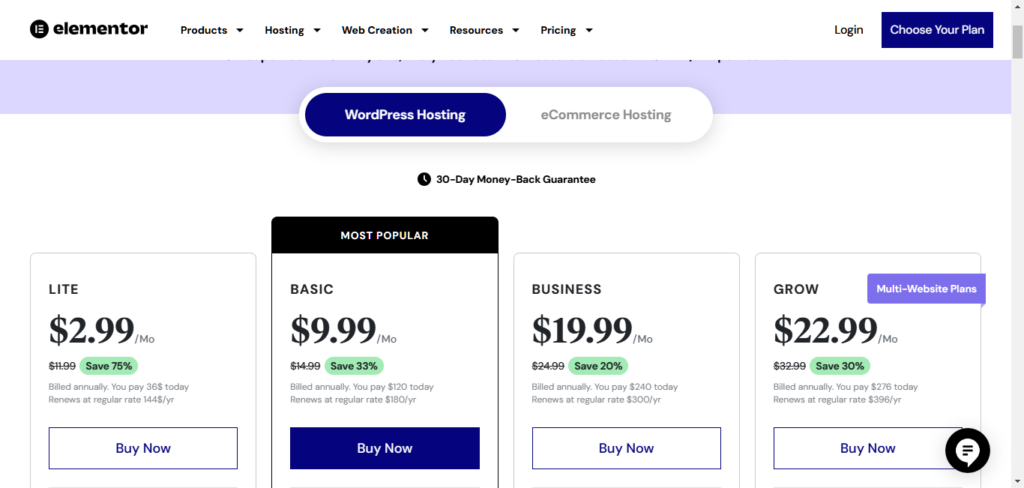This screenshot has width=1024, height=488.
Task: Click the Save 33% badge on Basic
Action: pos(354,366)
